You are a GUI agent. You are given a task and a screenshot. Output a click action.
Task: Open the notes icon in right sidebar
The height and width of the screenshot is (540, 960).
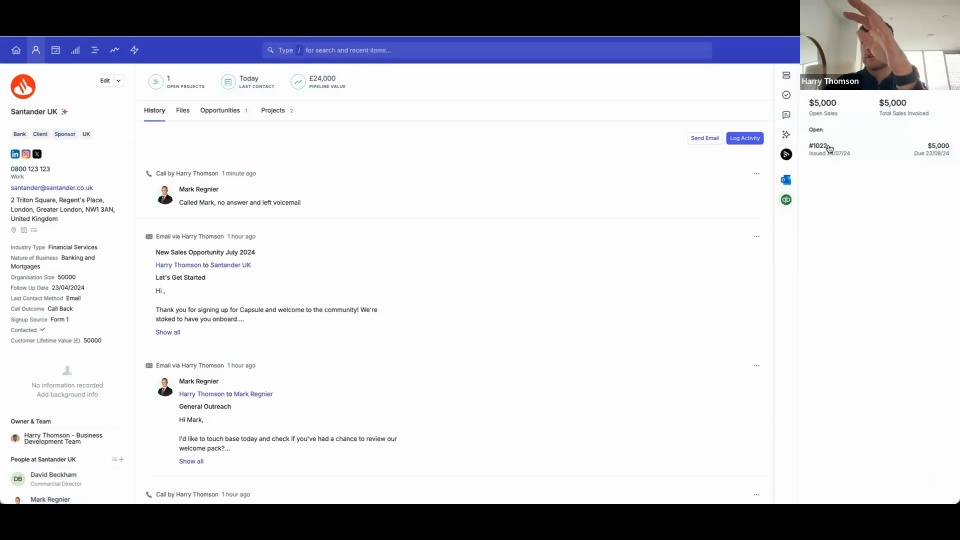click(x=786, y=114)
